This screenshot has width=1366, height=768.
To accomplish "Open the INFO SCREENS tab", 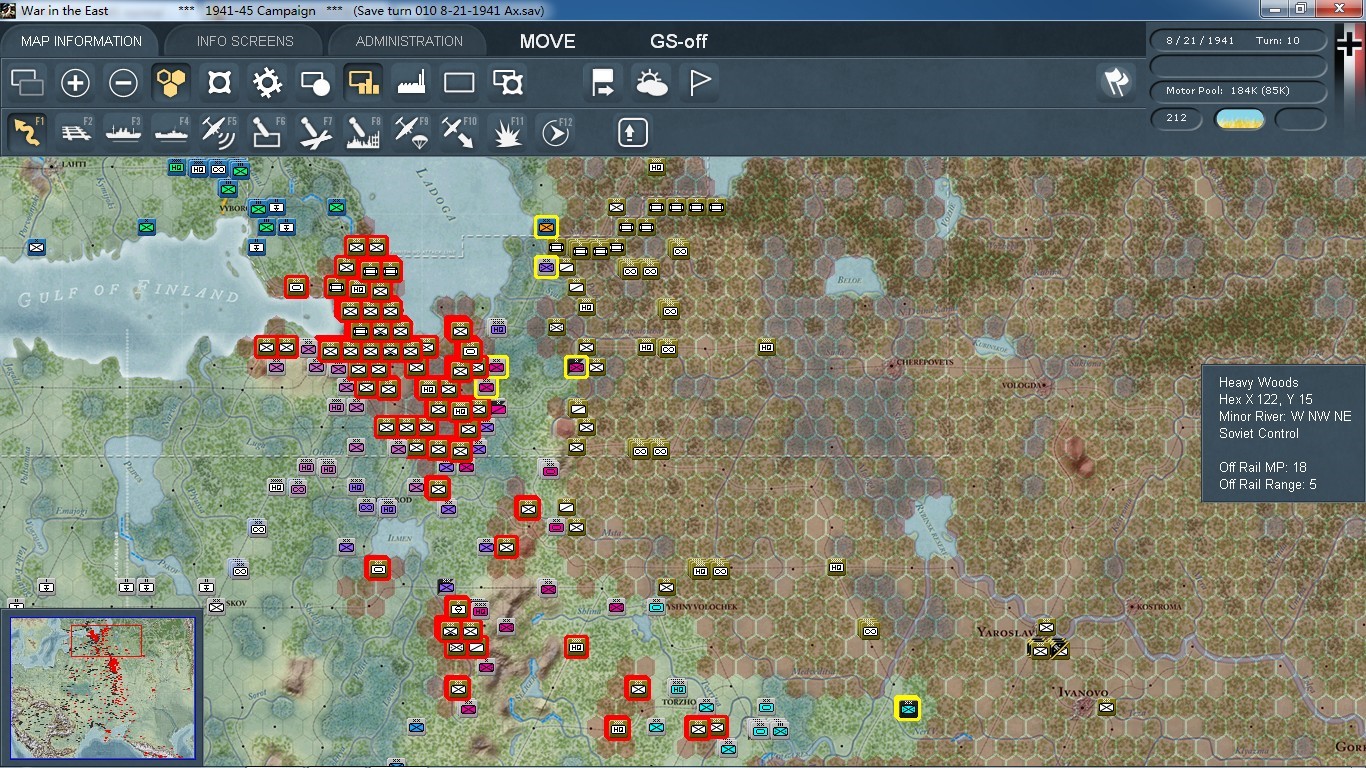I will (x=245, y=41).
